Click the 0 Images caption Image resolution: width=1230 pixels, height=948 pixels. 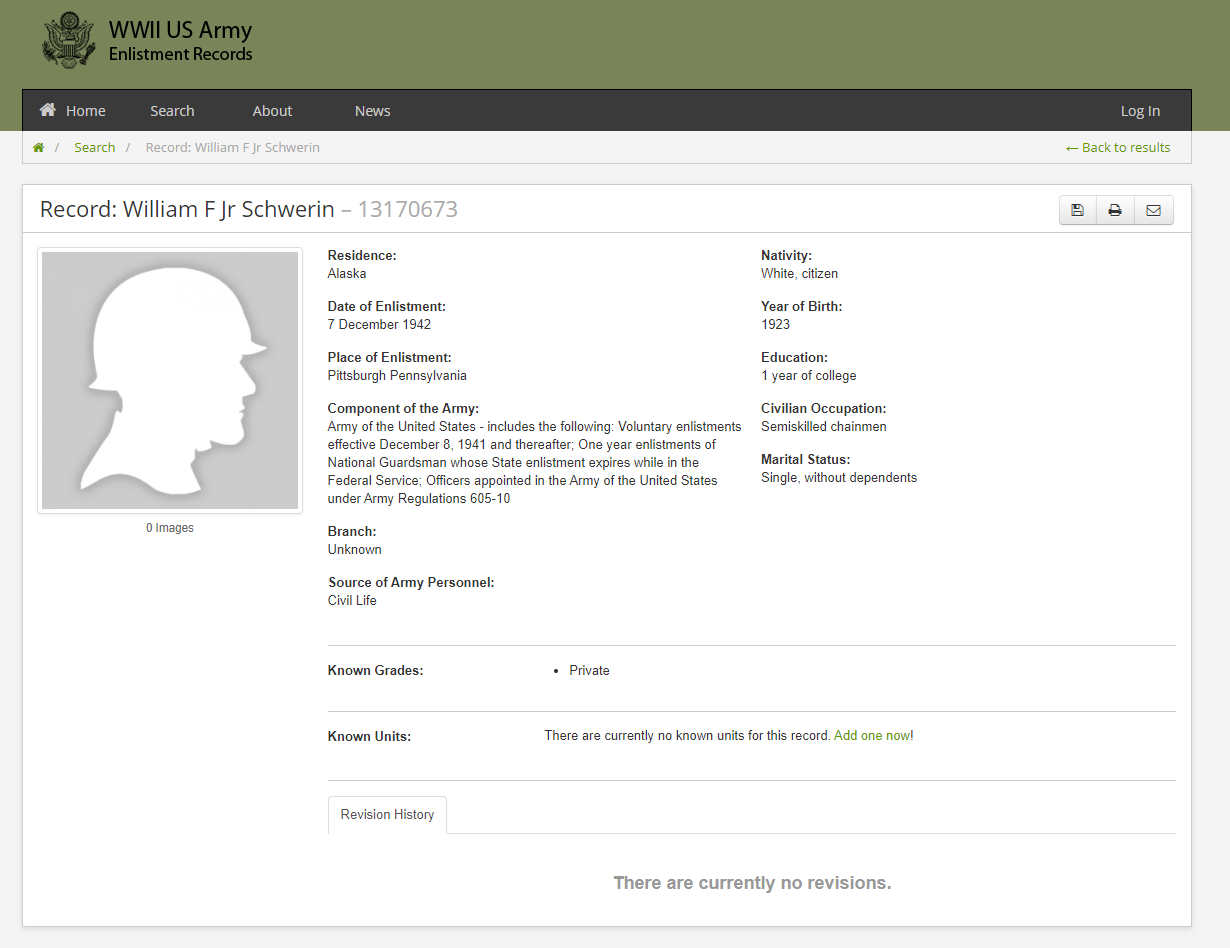(170, 528)
